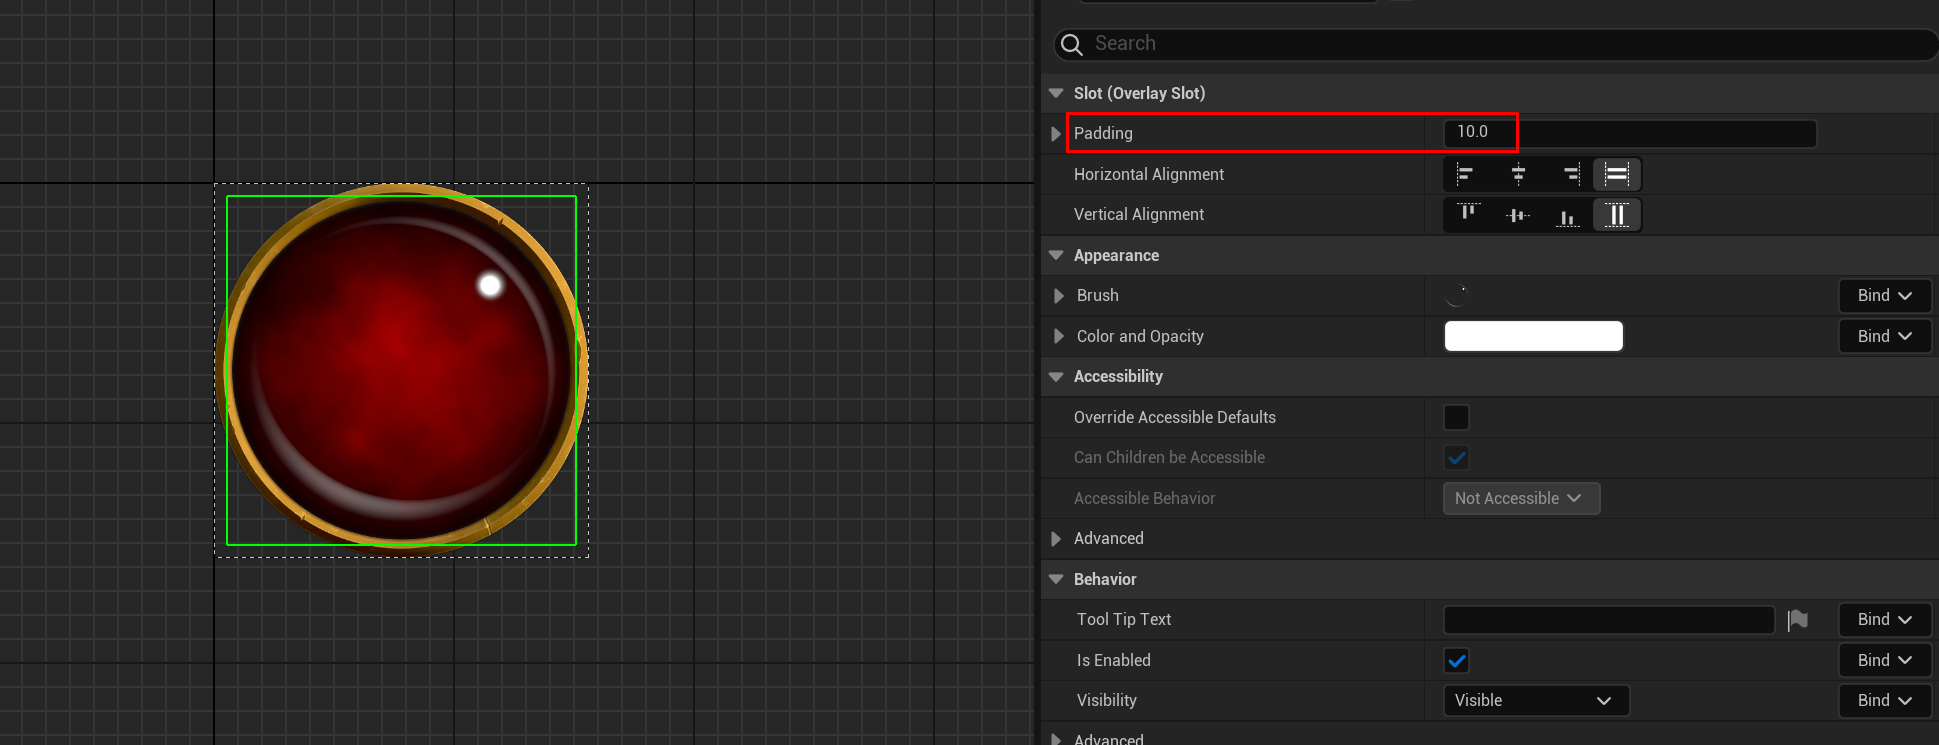This screenshot has height=745, width=1939.
Task: Click the Horizontal Alignment label
Action: pos(1149,174)
